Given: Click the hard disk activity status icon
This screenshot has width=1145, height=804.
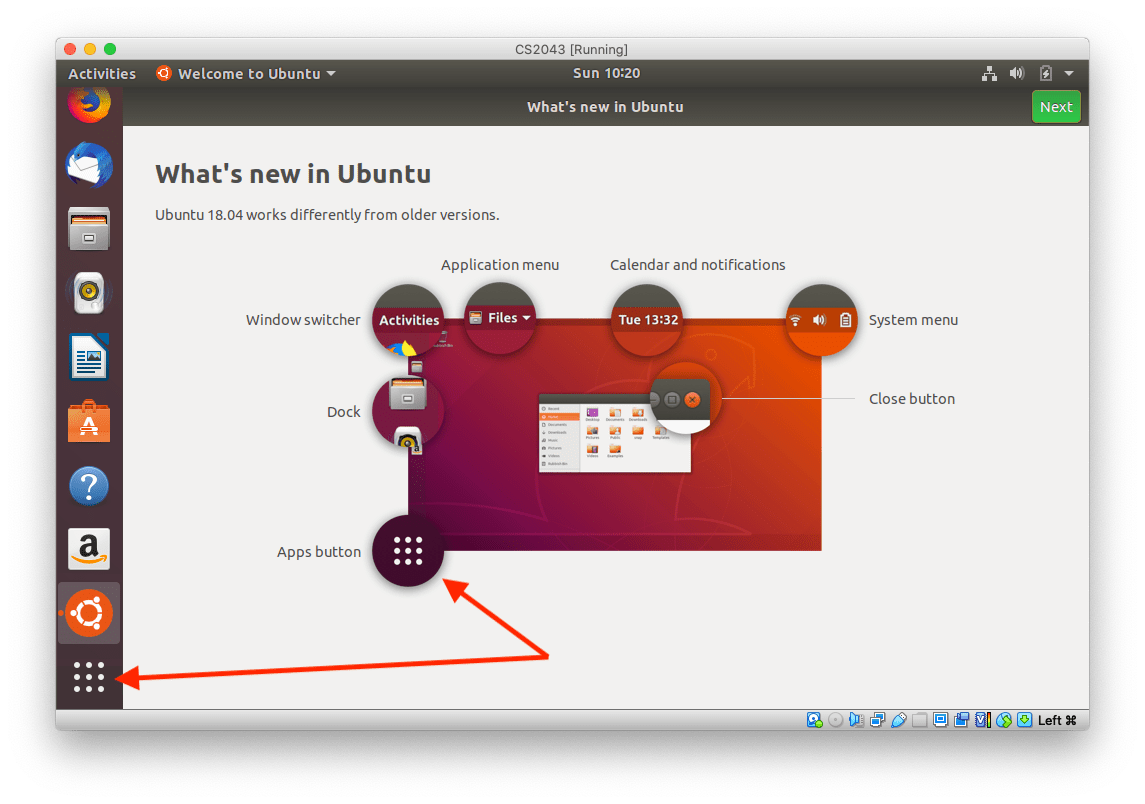Looking at the screenshot, I should click(x=814, y=719).
